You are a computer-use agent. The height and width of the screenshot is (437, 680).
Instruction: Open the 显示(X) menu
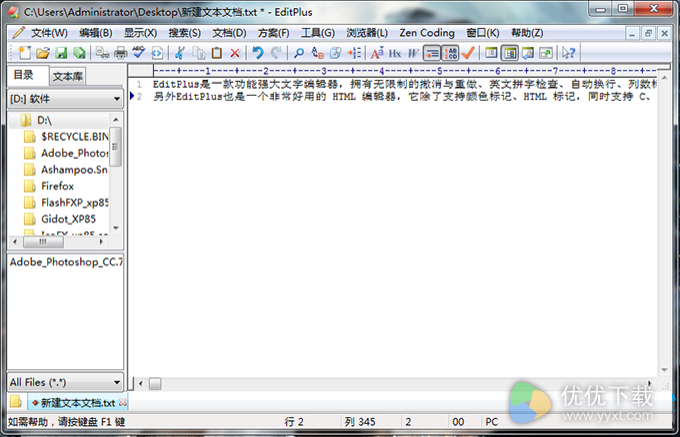(141, 33)
